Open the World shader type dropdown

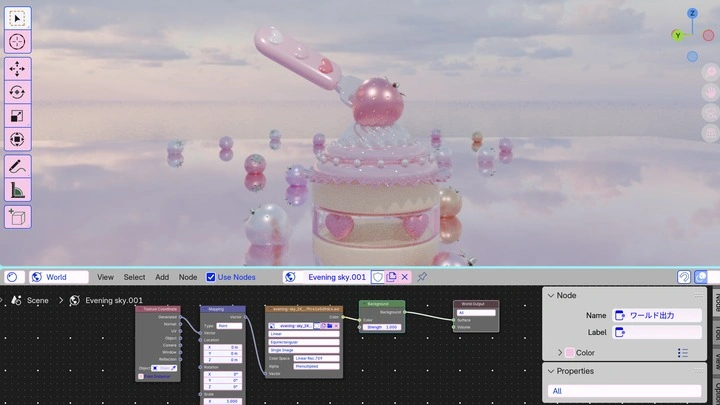(59, 277)
